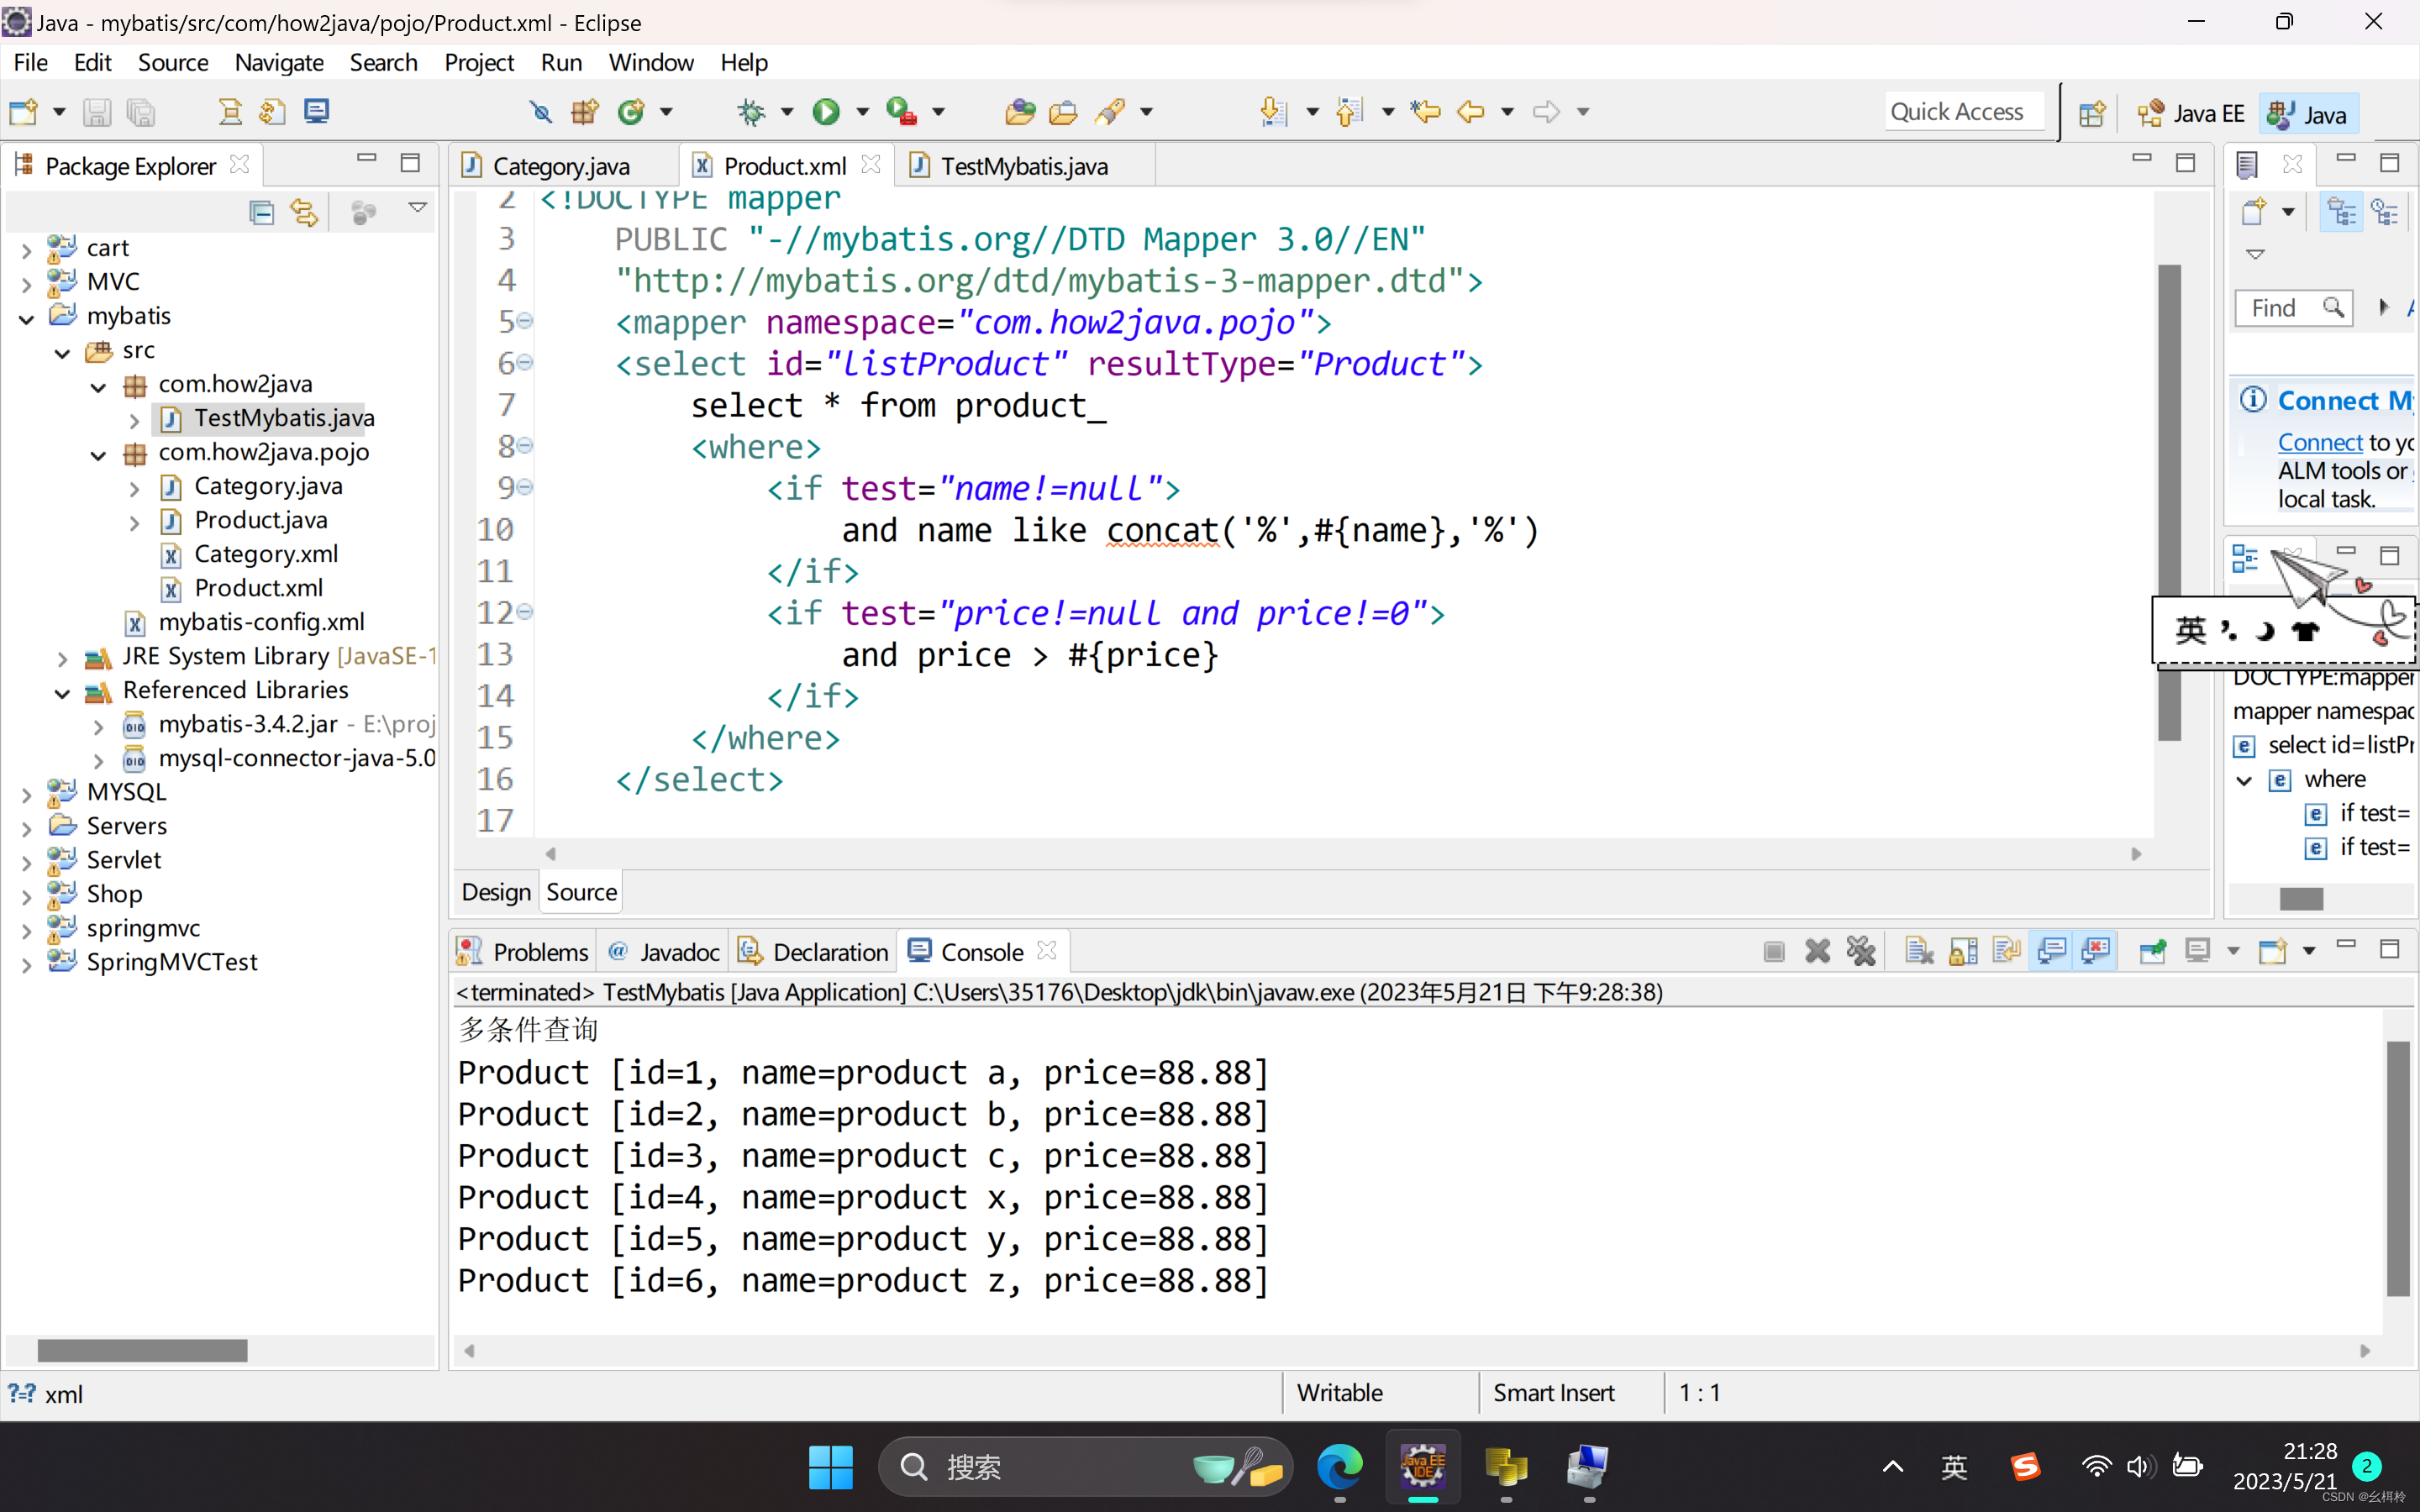Click the Debug bug icon
The height and width of the screenshot is (1512, 2420).
pyautogui.click(x=751, y=112)
